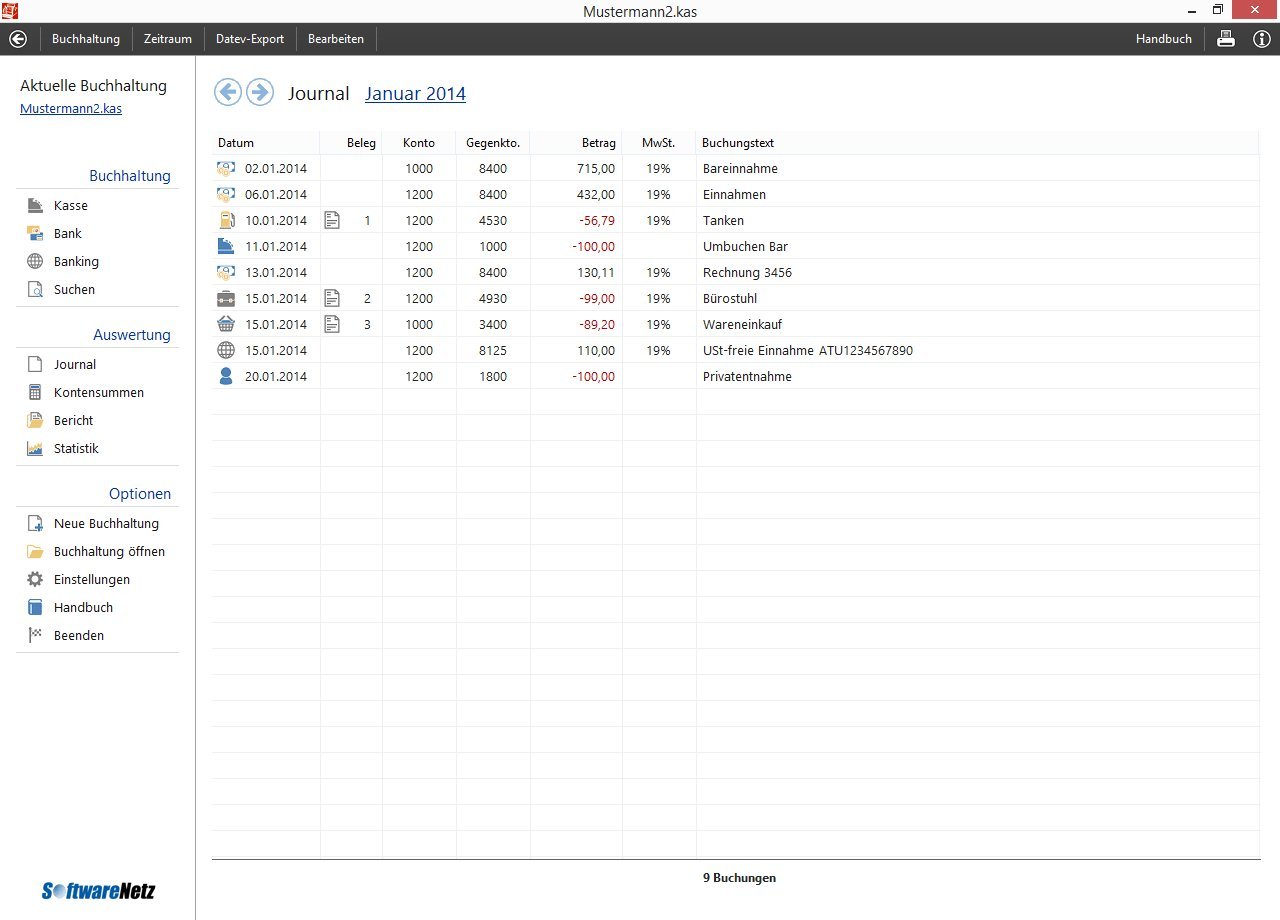The width and height of the screenshot is (1280, 920).
Task: Select the Privatentnahme booking row
Action: 735,376
